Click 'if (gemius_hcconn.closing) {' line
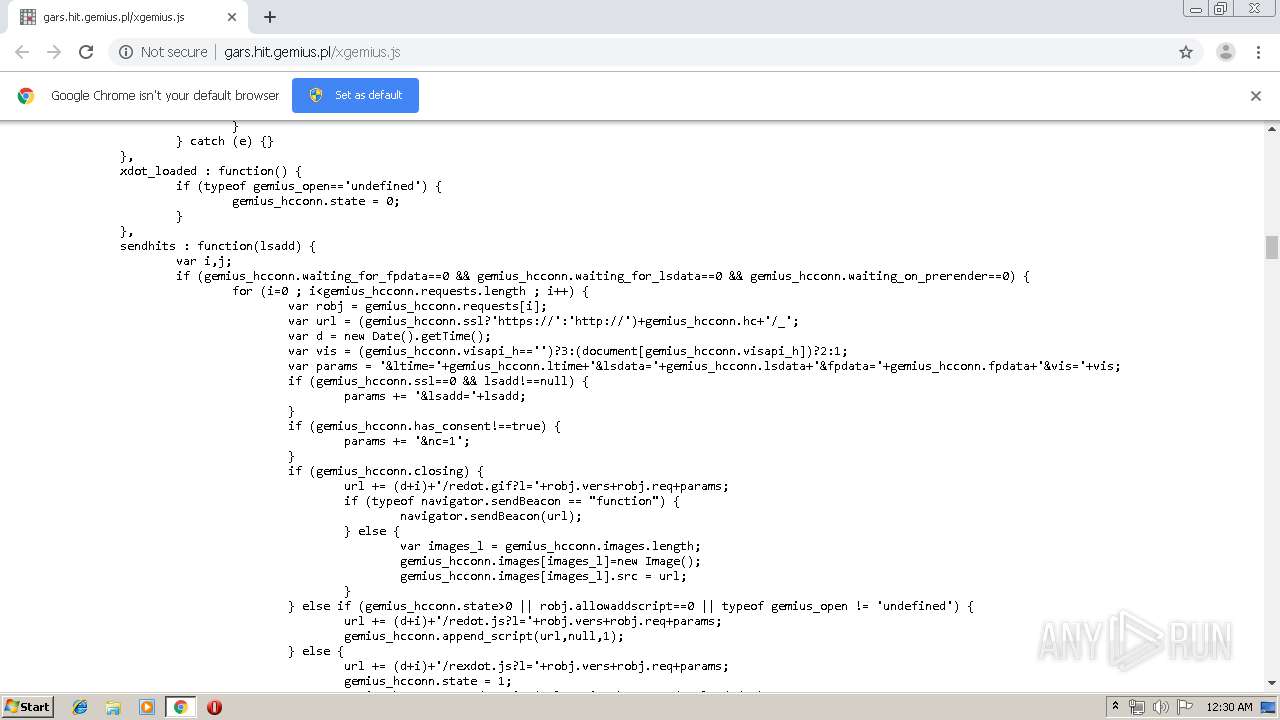The height and width of the screenshot is (720, 1280). point(386,471)
